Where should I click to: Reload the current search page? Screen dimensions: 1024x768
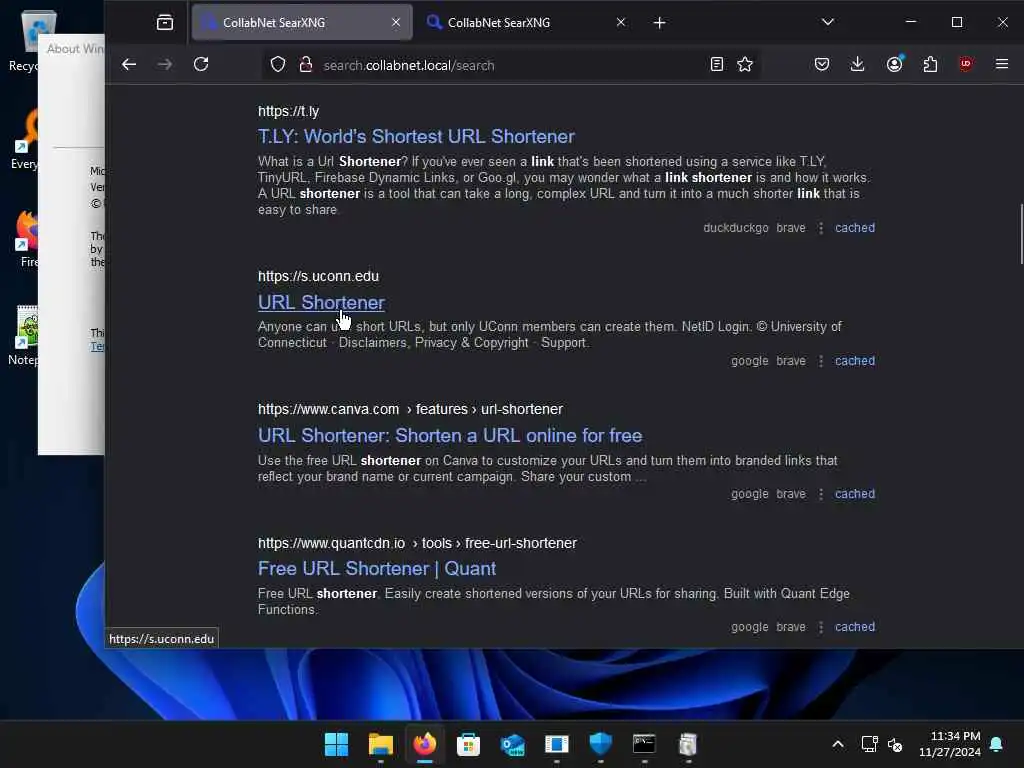point(201,64)
